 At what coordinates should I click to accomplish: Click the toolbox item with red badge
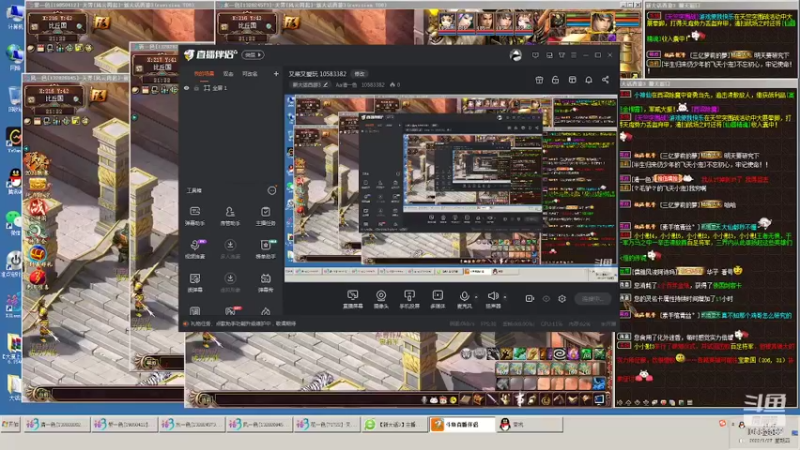click(231, 311)
